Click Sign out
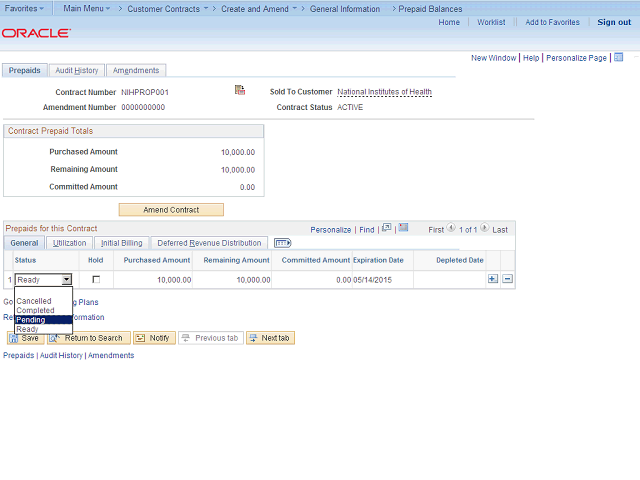Viewport: 640px width, 480px height. 614,22
